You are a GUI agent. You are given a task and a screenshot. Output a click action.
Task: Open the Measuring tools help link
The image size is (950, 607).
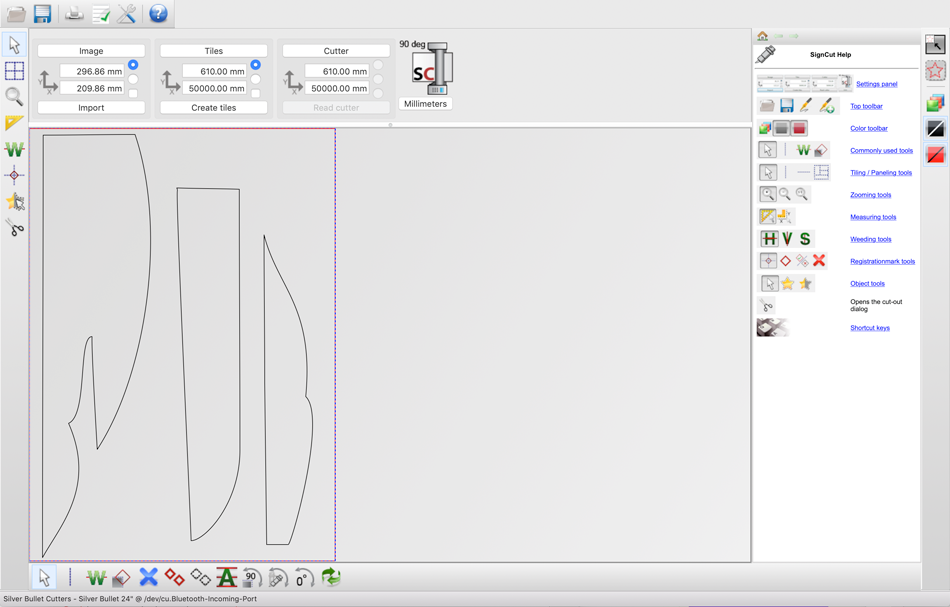click(x=873, y=217)
